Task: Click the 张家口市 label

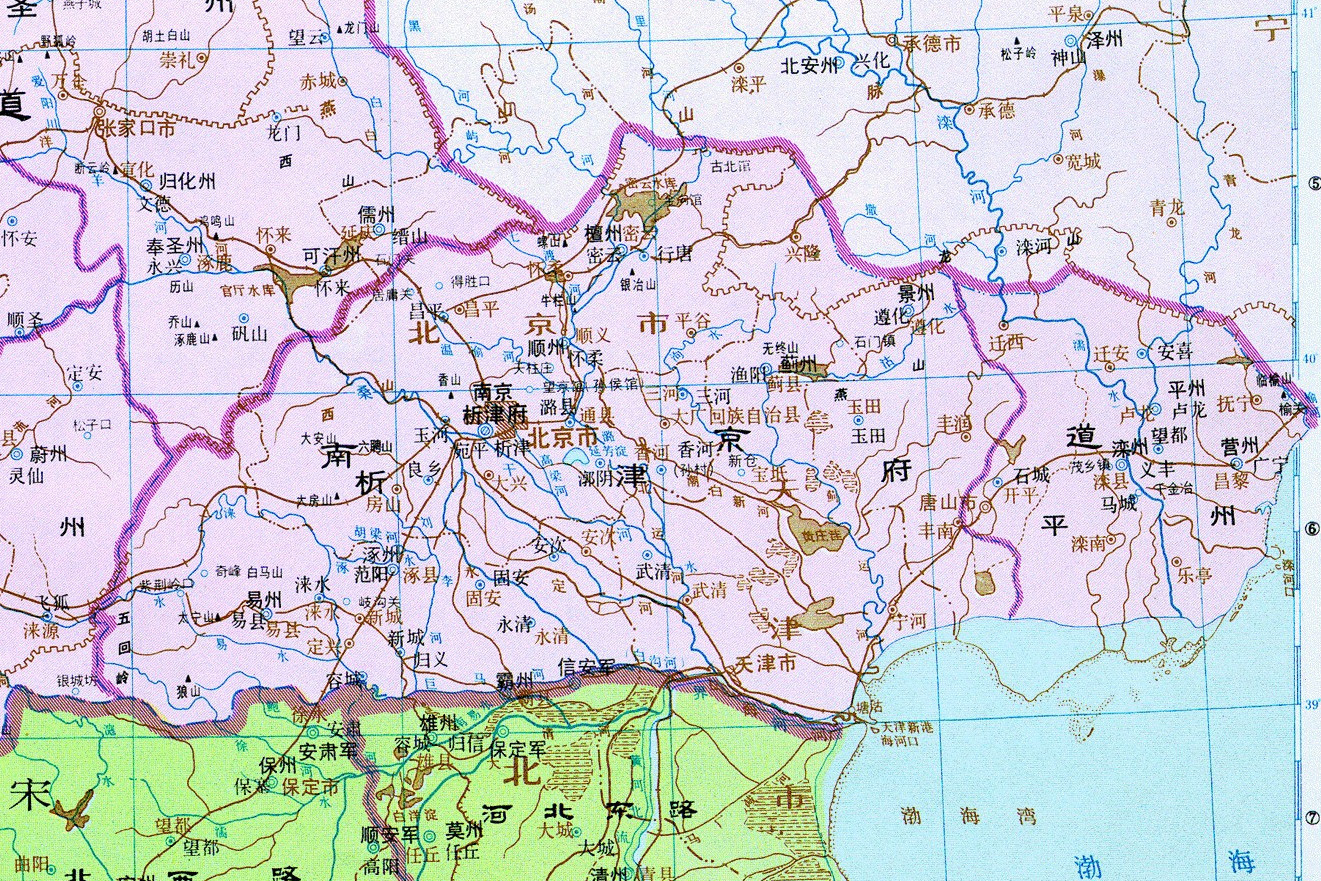Action: (133, 128)
